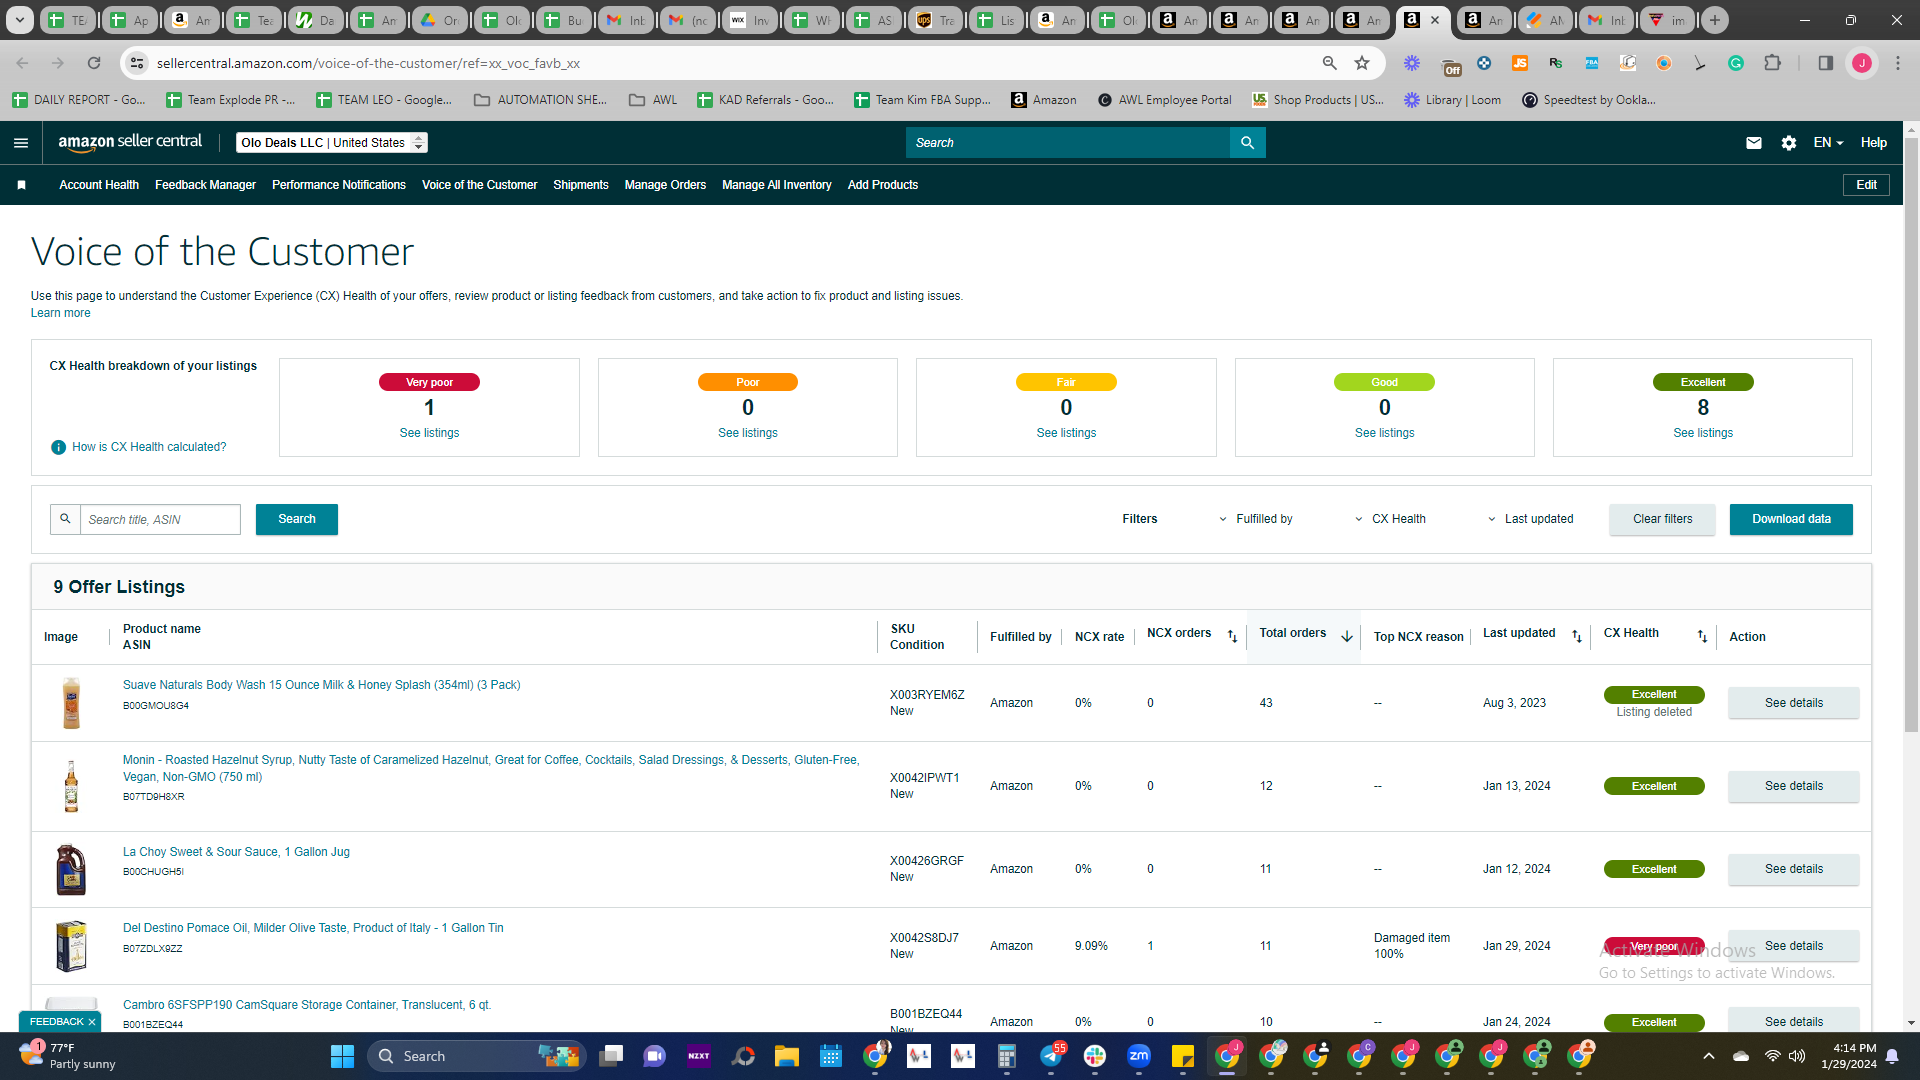The image size is (1920, 1080).
Task: Open File Explorer from the taskbar
Action: (786, 1056)
